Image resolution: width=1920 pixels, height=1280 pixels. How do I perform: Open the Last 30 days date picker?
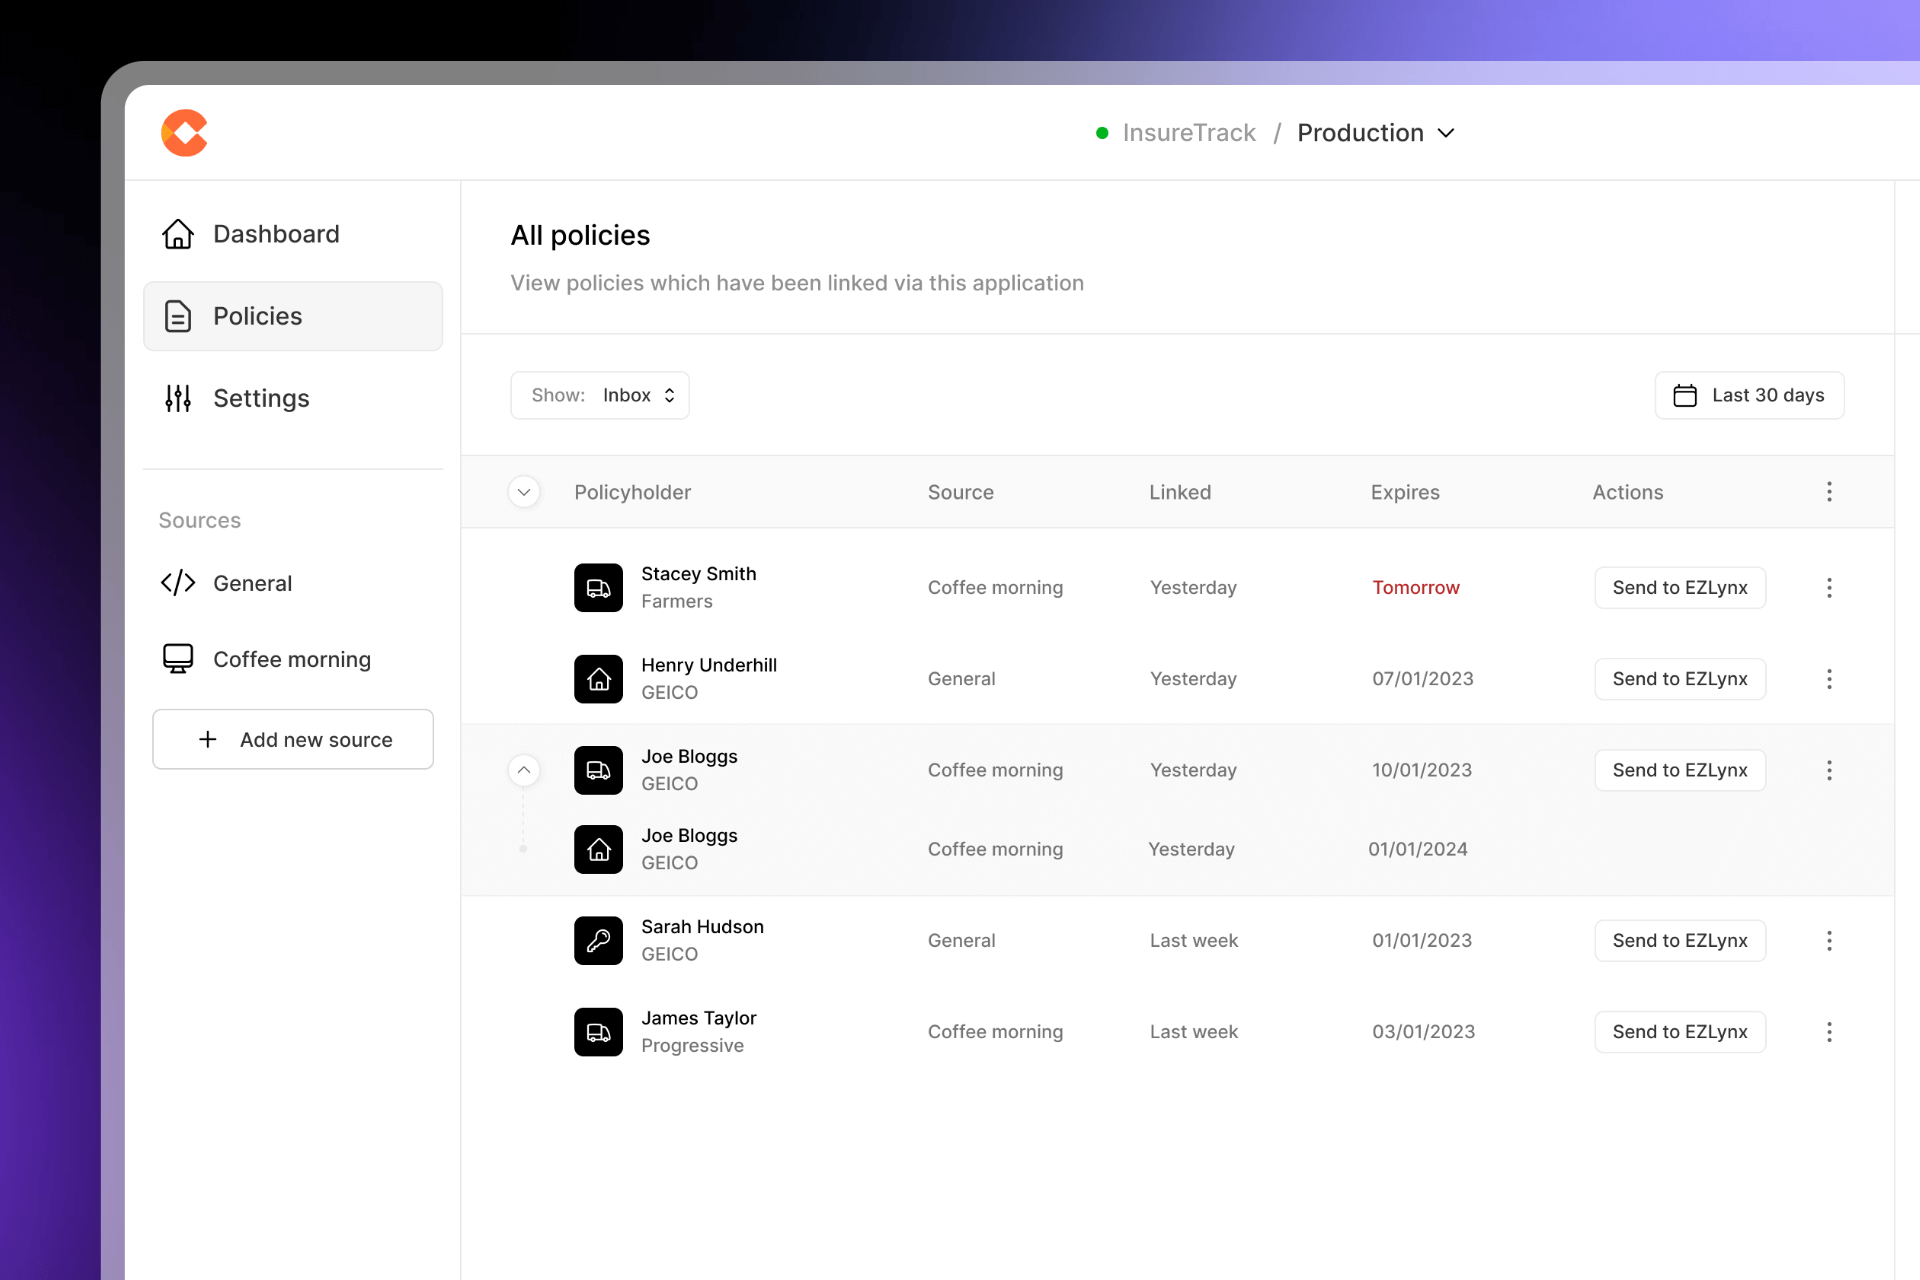tap(1749, 395)
